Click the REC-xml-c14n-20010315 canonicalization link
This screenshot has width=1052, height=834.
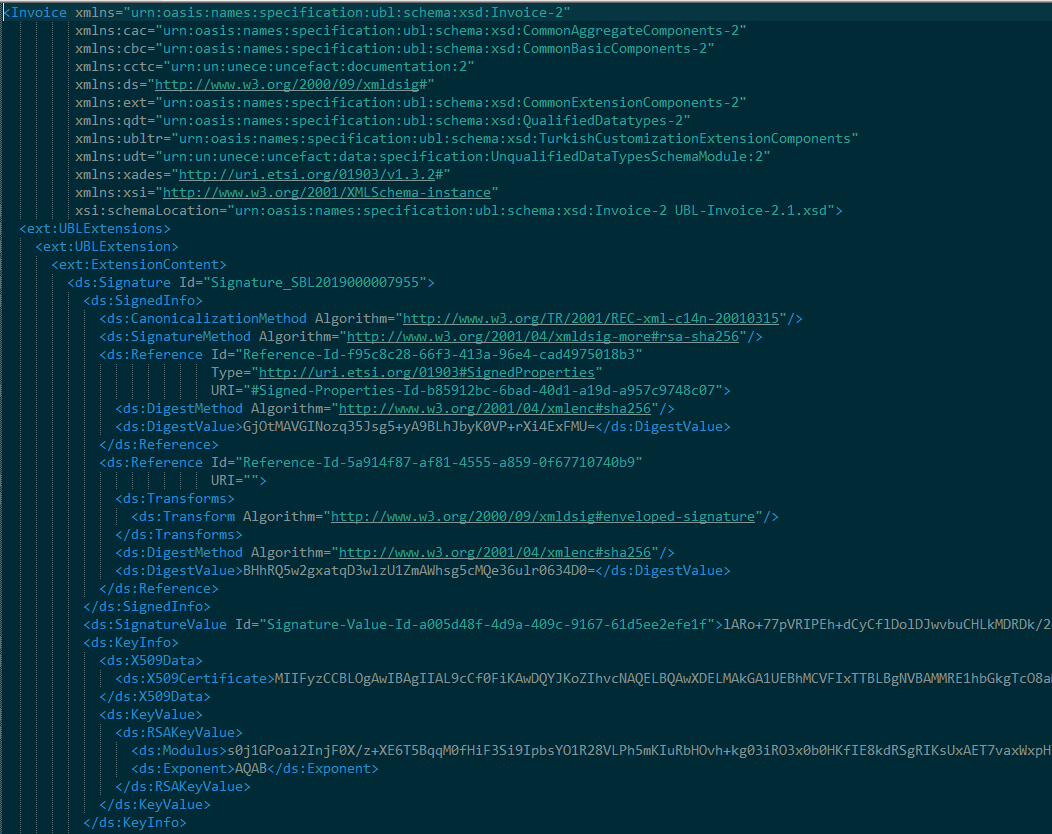[x=590, y=318]
